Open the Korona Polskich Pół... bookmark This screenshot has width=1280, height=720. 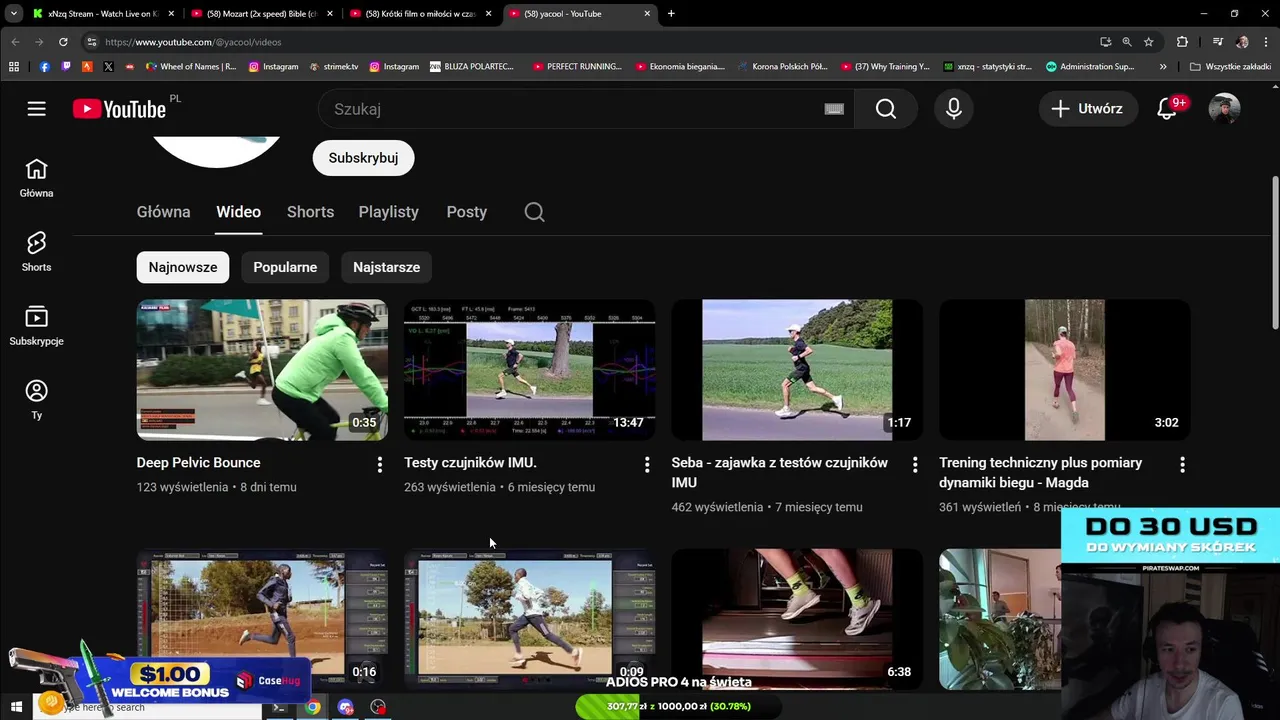[x=782, y=67]
